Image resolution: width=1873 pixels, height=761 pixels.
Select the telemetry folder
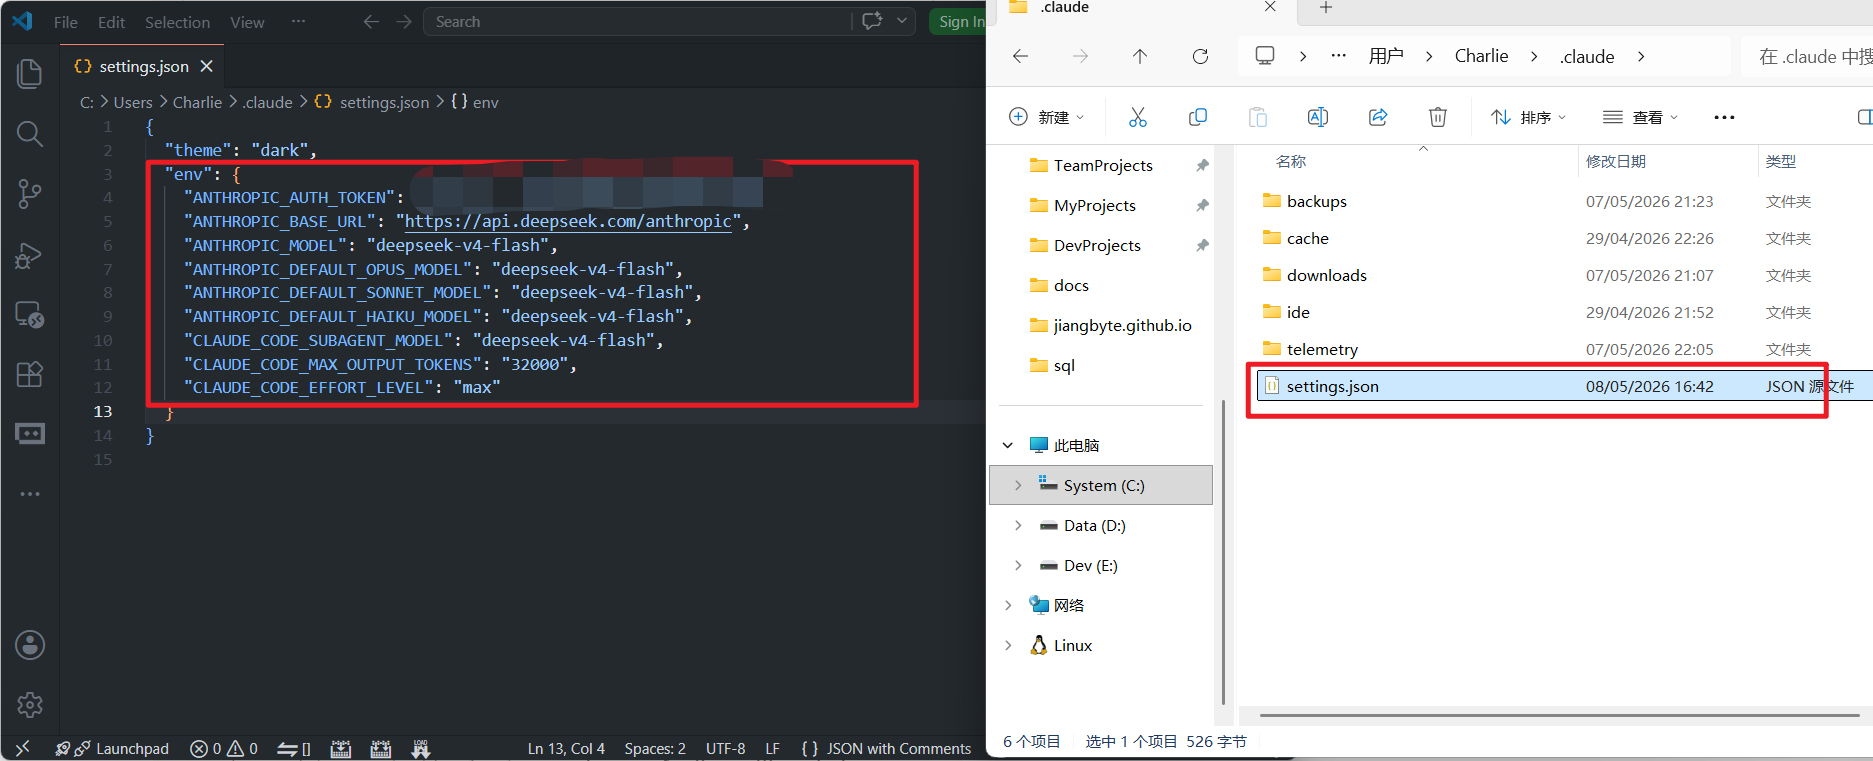point(1322,349)
